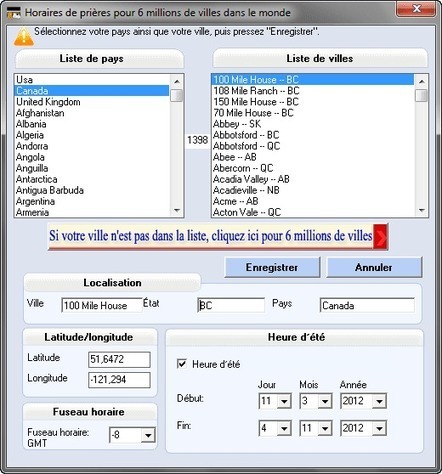Image resolution: width=442 pixels, height=474 pixels.
Task: Select Usa in the country list
Action: (92, 80)
